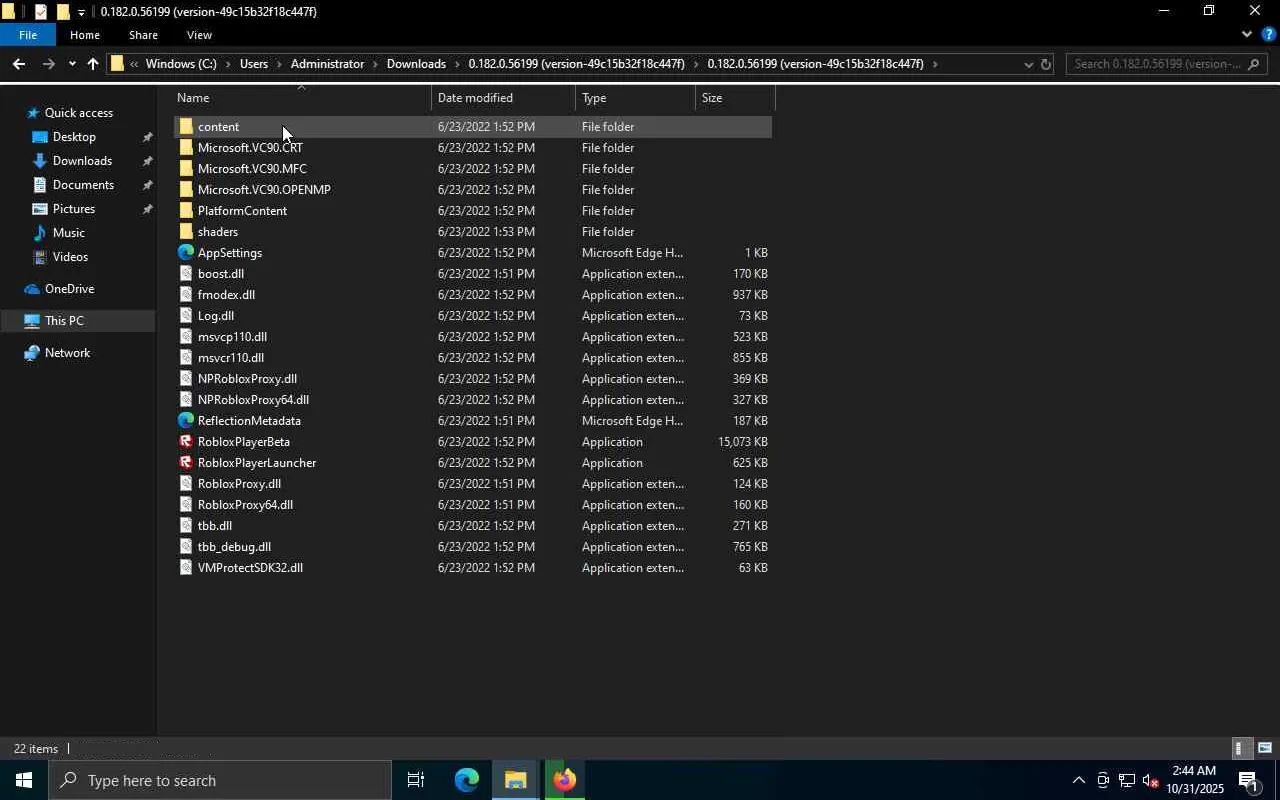Switch to the View ribbon tab
Screen dimensions: 1280x800
(x=199, y=35)
